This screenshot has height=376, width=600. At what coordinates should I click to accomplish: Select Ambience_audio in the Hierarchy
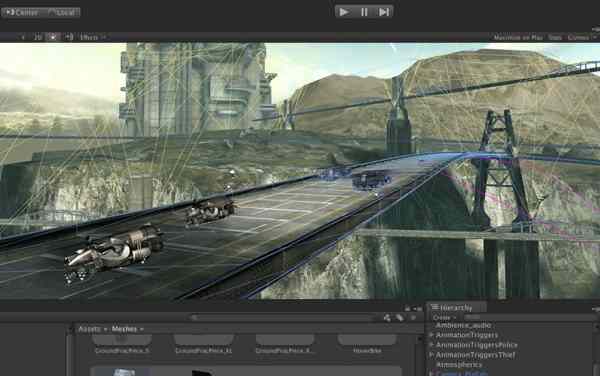pyautogui.click(x=463, y=326)
